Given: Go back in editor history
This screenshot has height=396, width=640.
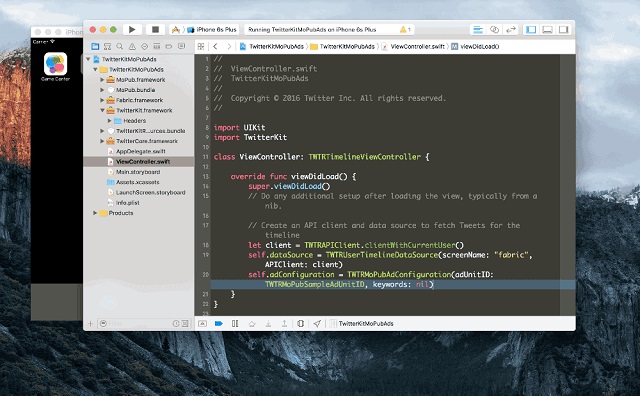Looking at the screenshot, I should pos(215,47).
